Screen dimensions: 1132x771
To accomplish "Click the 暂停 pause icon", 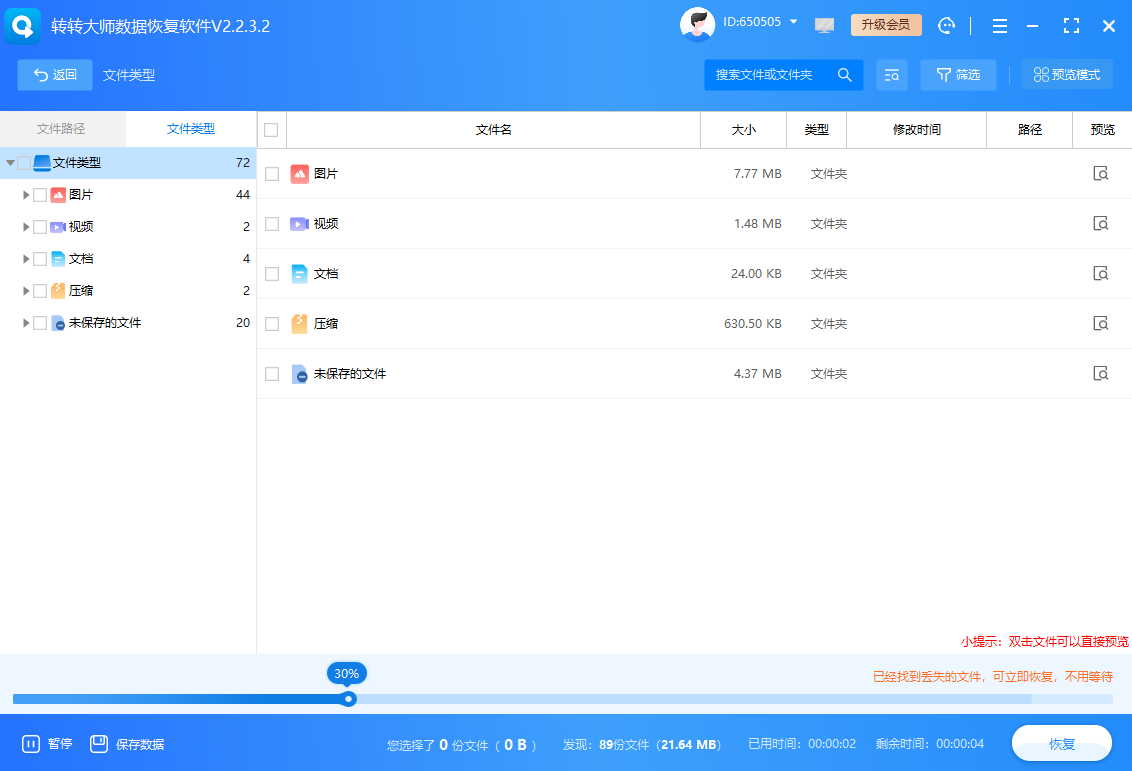I will click(x=32, y=743).
